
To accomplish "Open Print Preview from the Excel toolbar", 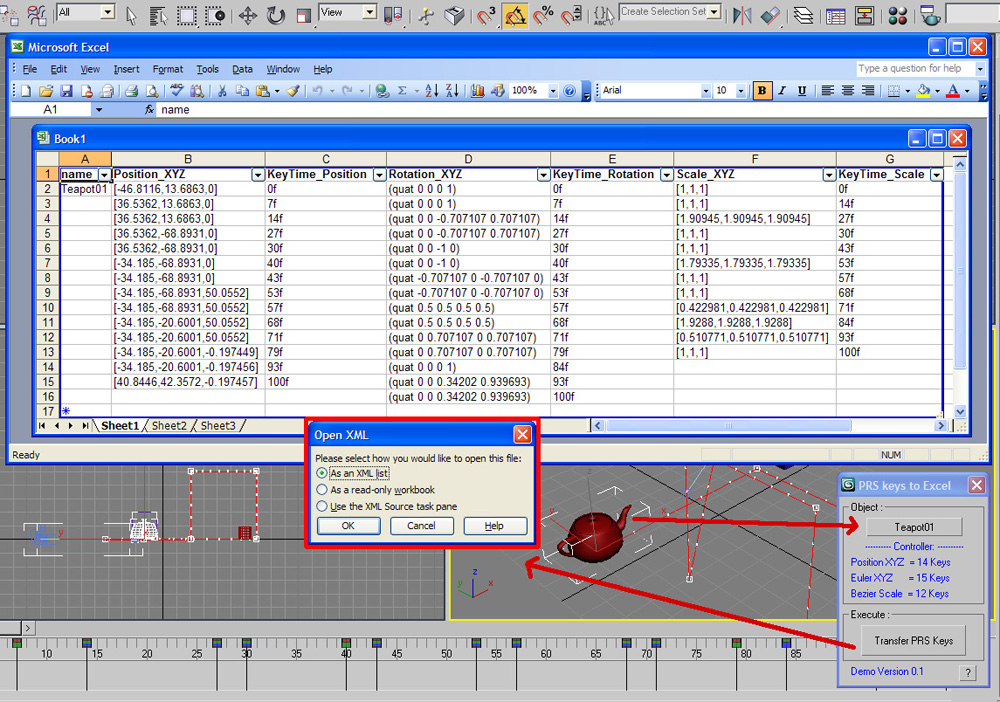I will (x=152, y=91).
